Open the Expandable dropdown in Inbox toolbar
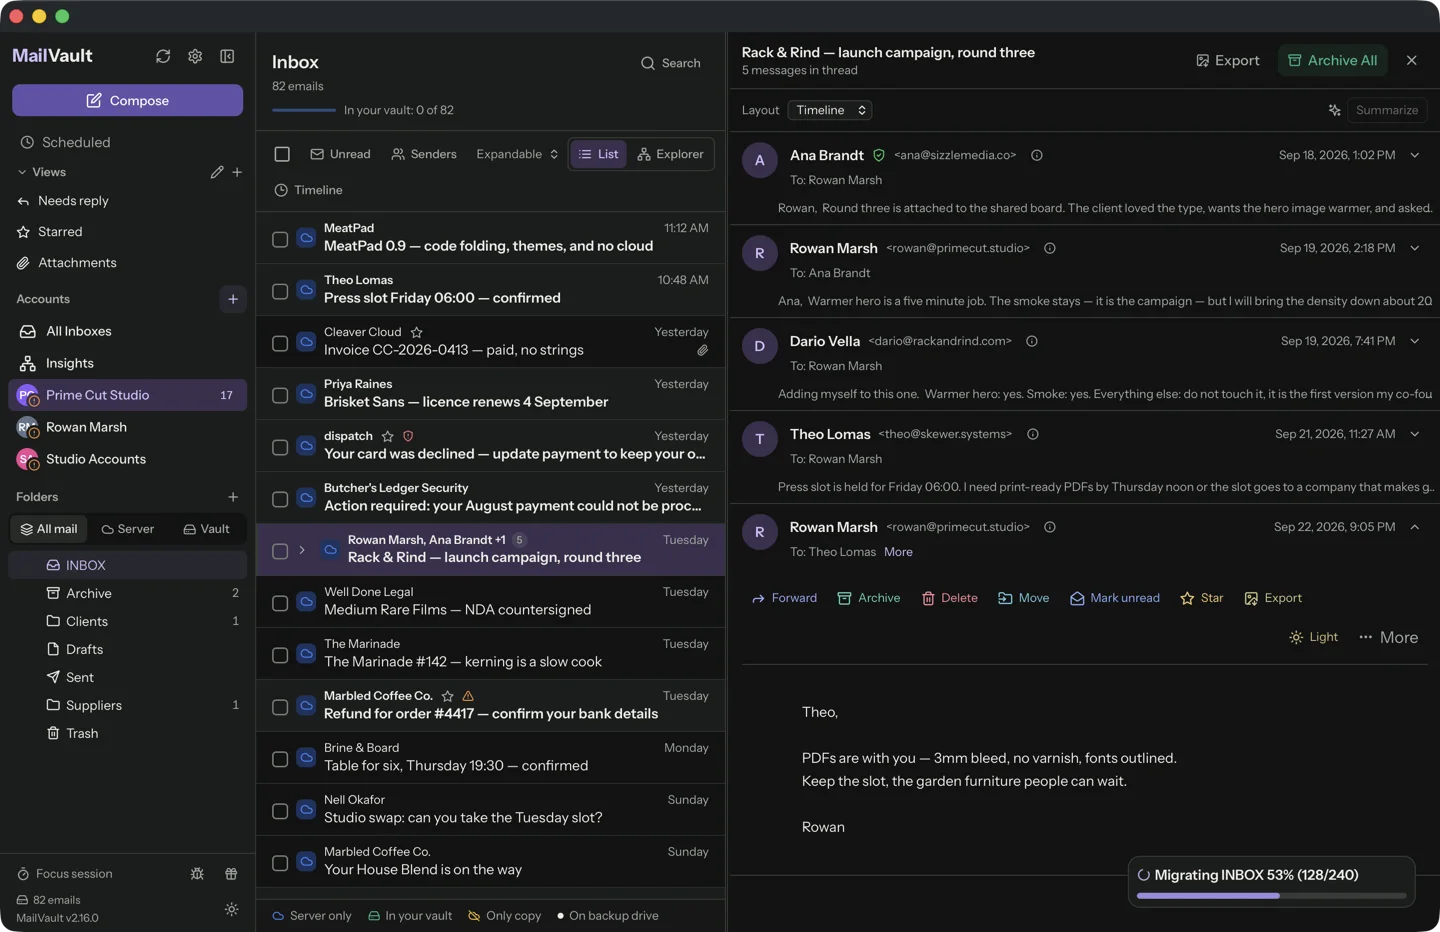Screen dimensions: 1440x932 (x=517, y=154)
